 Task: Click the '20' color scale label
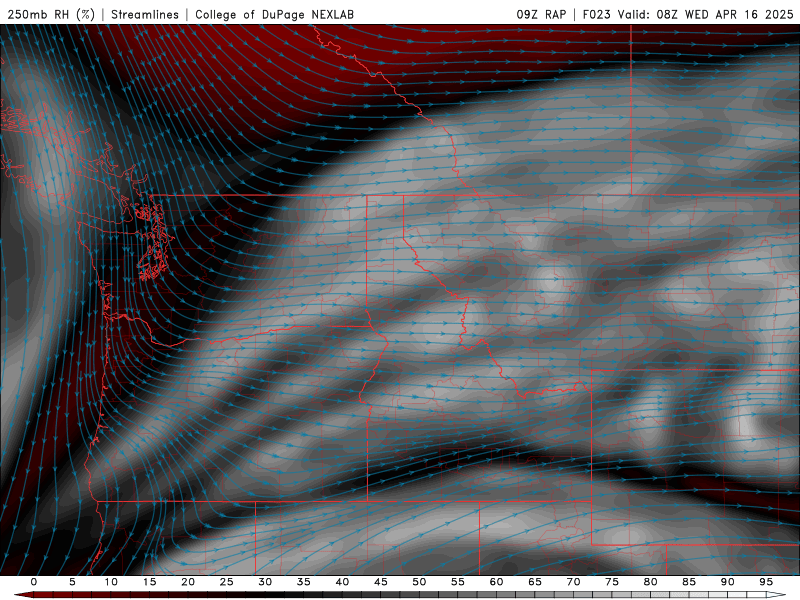pyautogui.click(x=188, y=582)
